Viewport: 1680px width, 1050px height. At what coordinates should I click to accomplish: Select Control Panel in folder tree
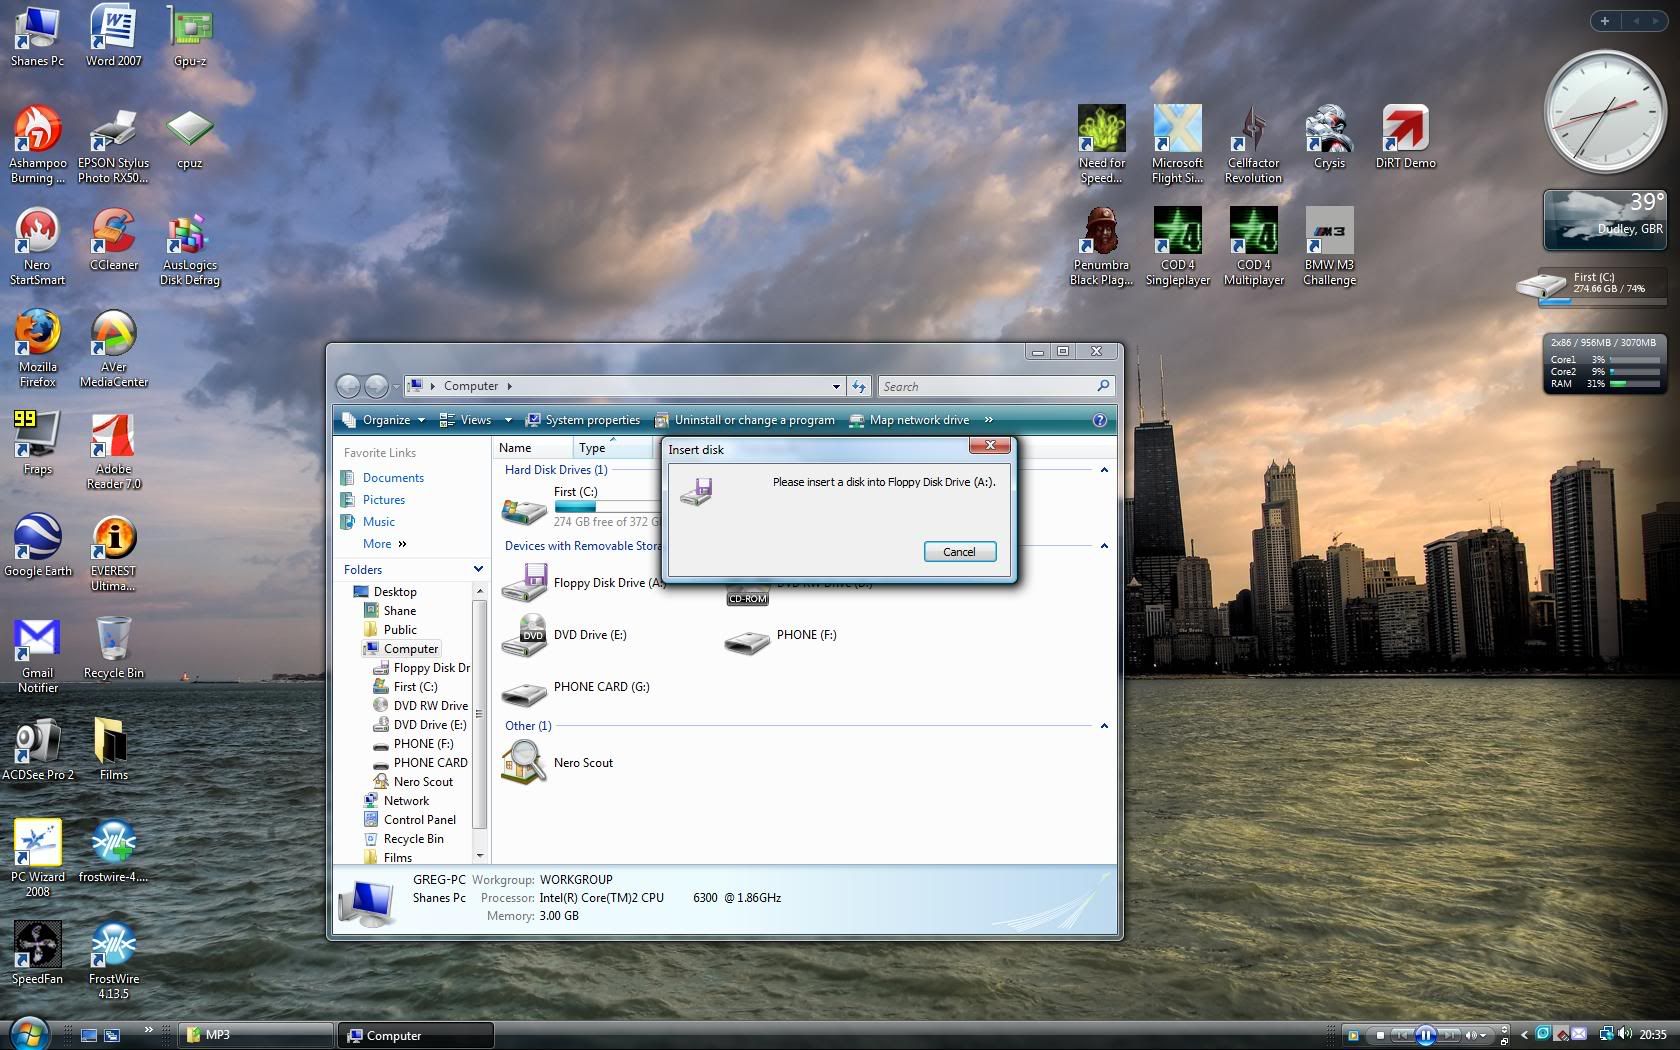pyautogui.click(x=419, y=820)
